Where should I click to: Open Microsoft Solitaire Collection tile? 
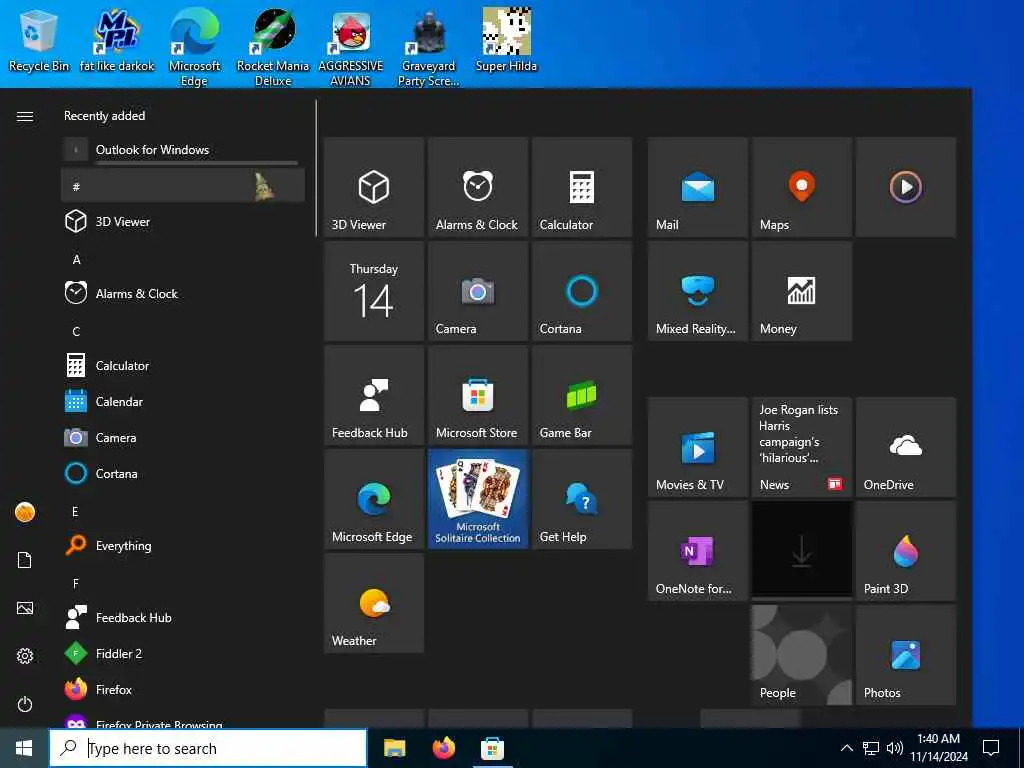point(477,498)
